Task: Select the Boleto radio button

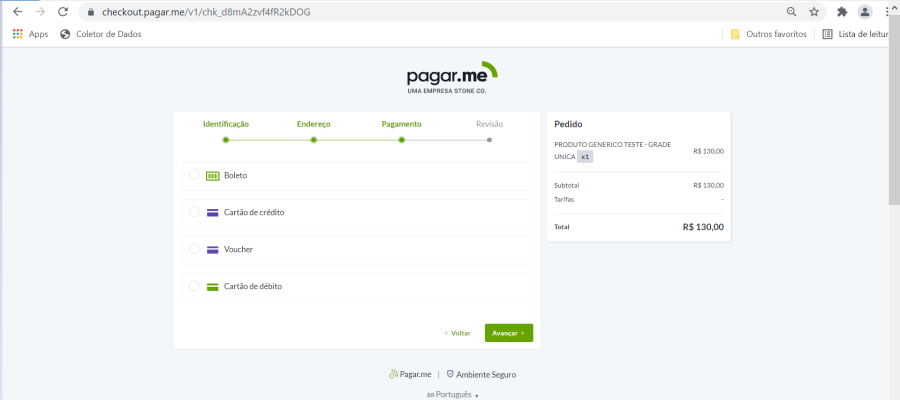Action: pos(194,174)
